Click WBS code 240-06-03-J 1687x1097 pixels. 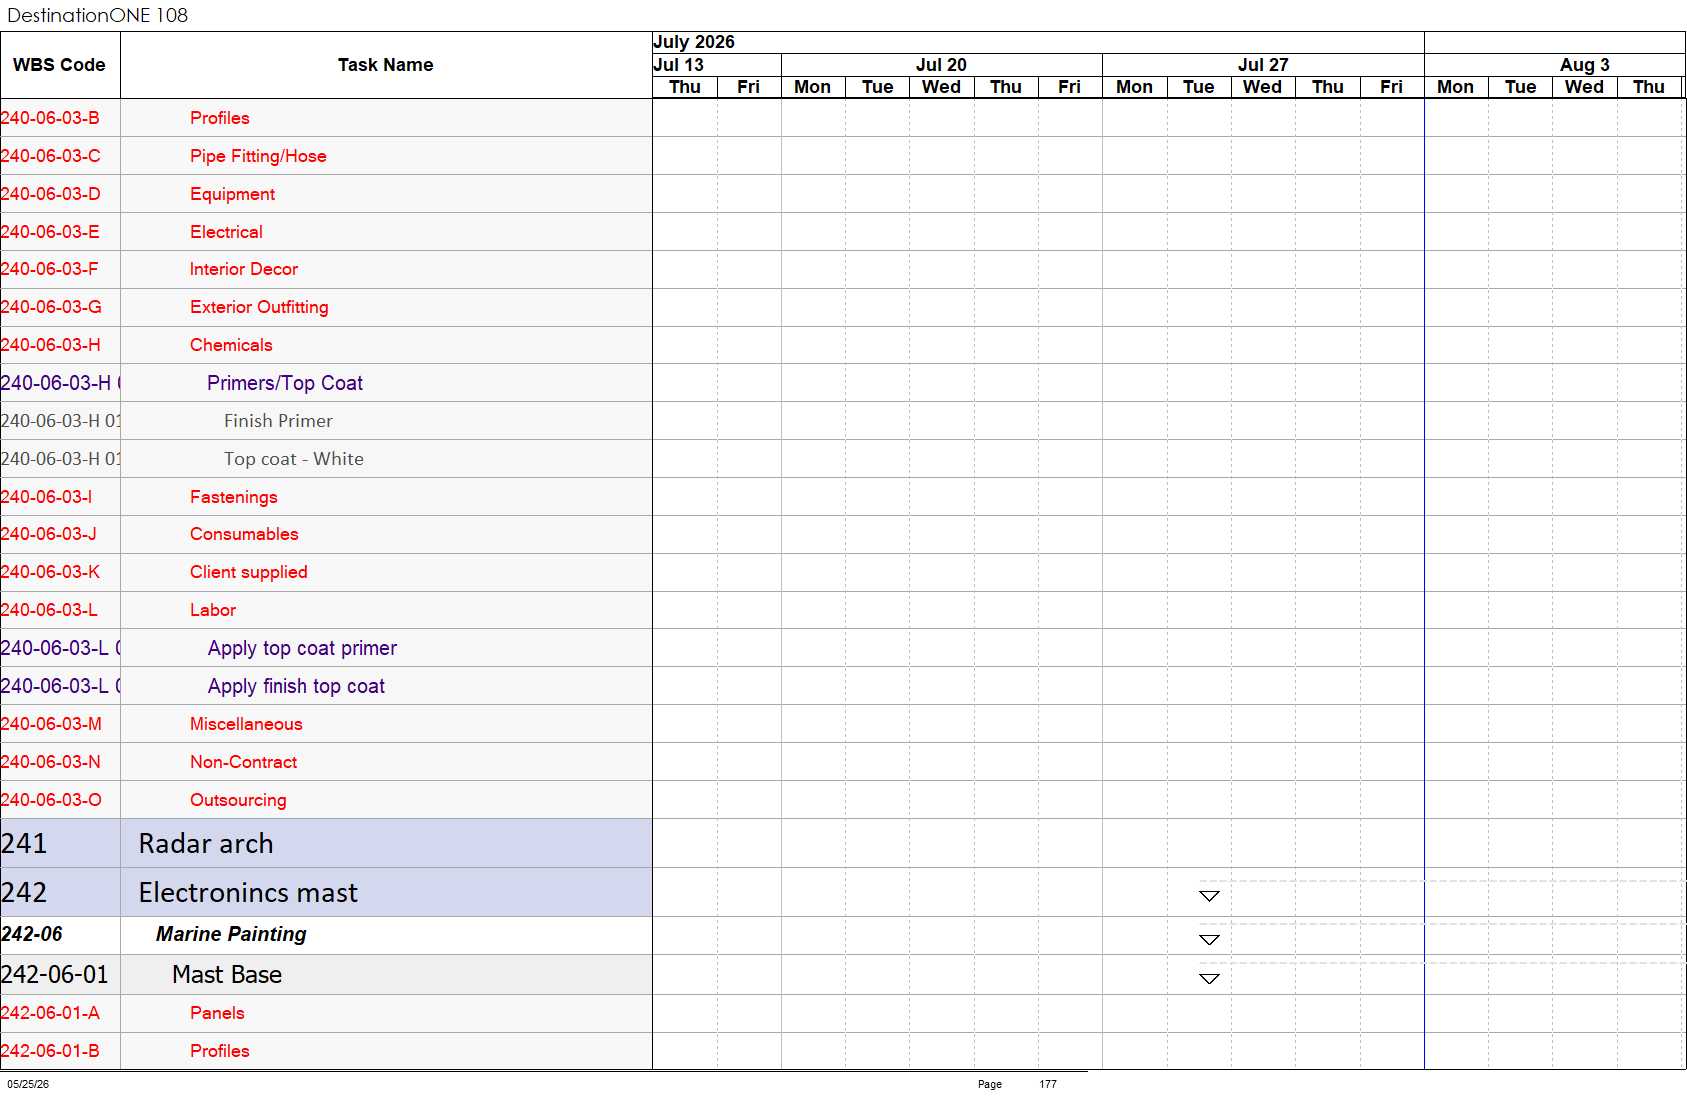[49, 534]
